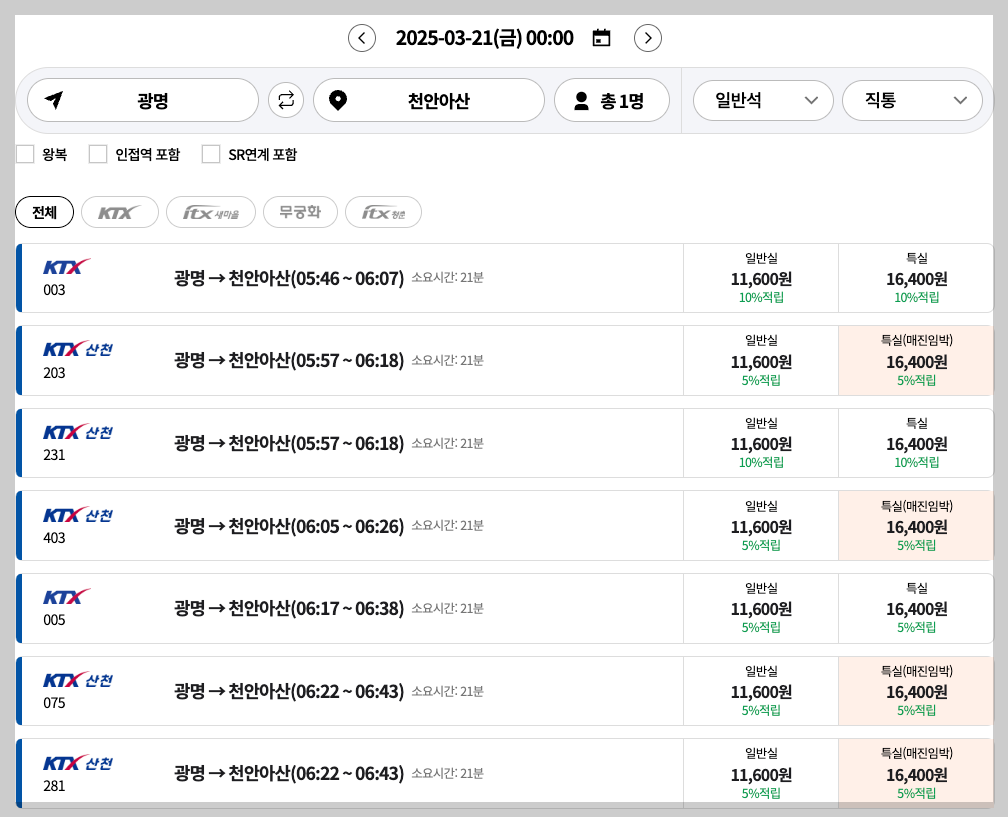This screenshot has width=1008, height=817.
Task: Click the navigation arrow icon beside 광명
Action: click(x=56, y=99)
